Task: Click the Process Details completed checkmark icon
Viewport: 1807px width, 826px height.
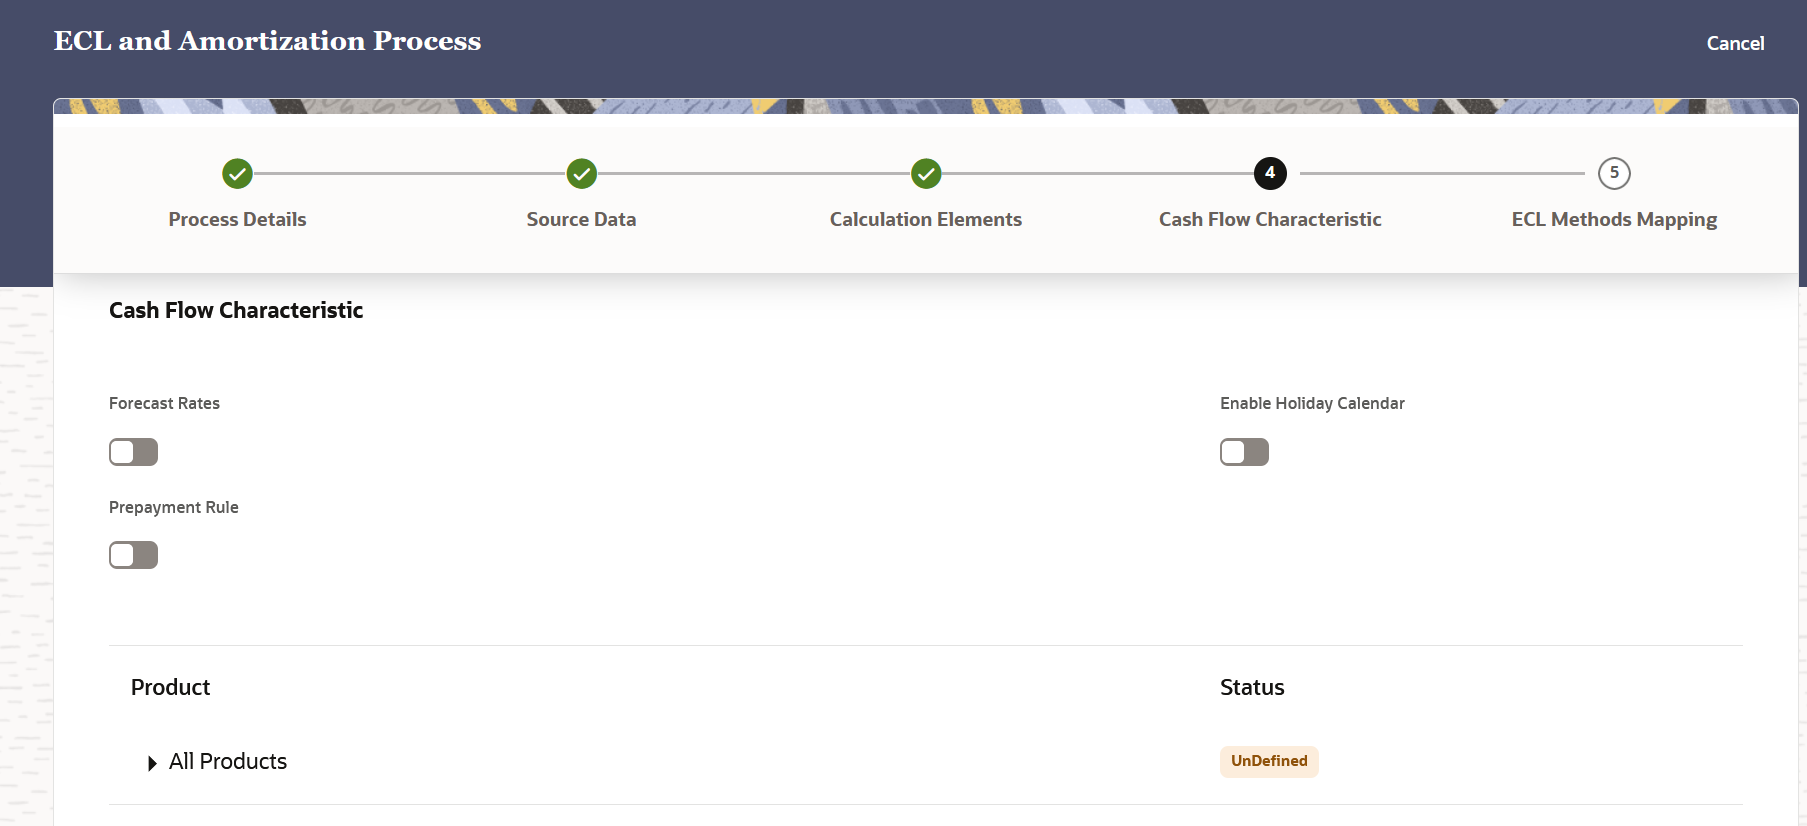Action: click(x=237, y=174)
